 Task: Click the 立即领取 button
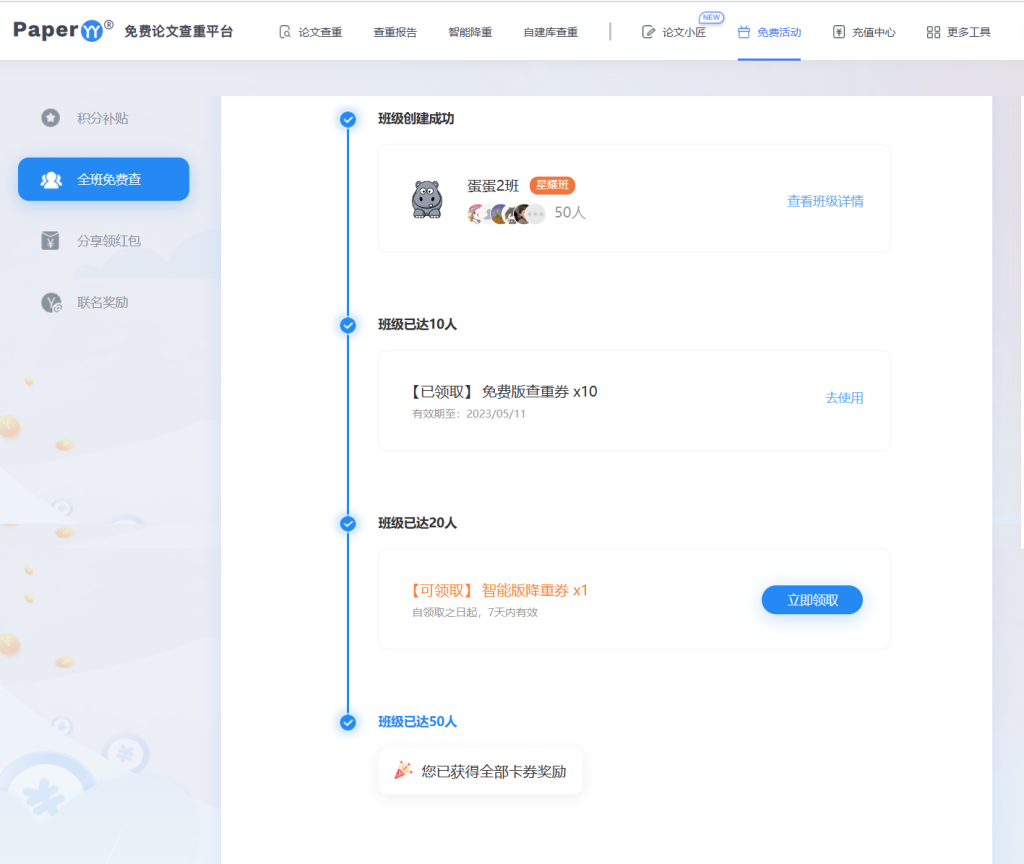[811, 599]
